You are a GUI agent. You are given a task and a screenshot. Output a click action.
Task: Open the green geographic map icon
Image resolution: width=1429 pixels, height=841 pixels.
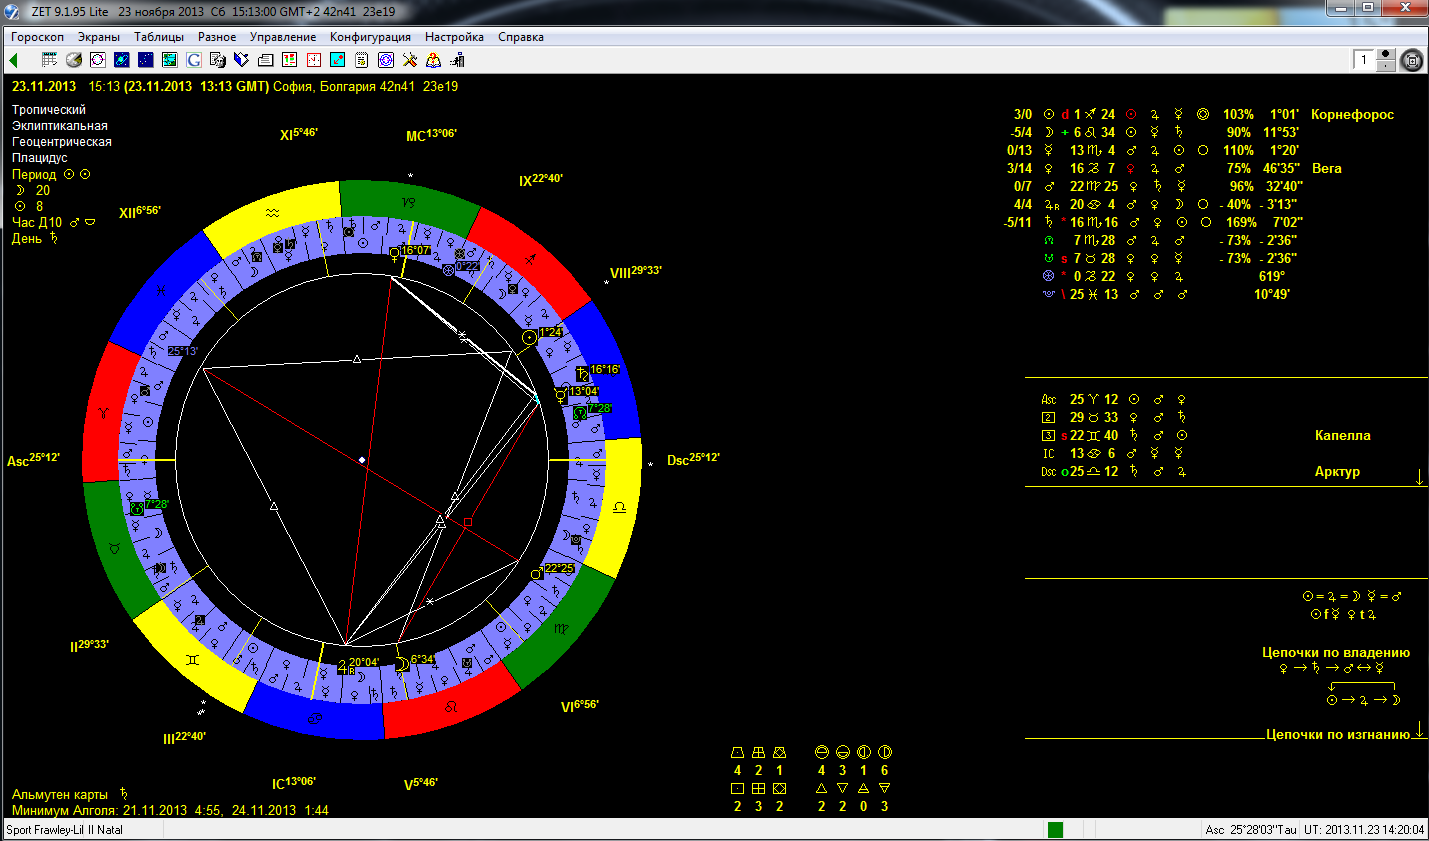170,60
